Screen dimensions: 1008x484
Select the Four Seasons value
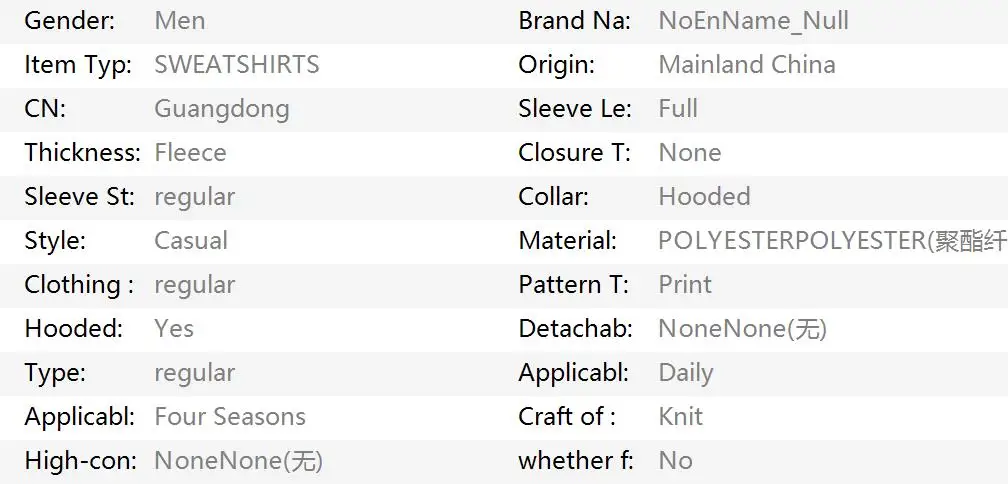pyautogui.click(x=230, y=417)
